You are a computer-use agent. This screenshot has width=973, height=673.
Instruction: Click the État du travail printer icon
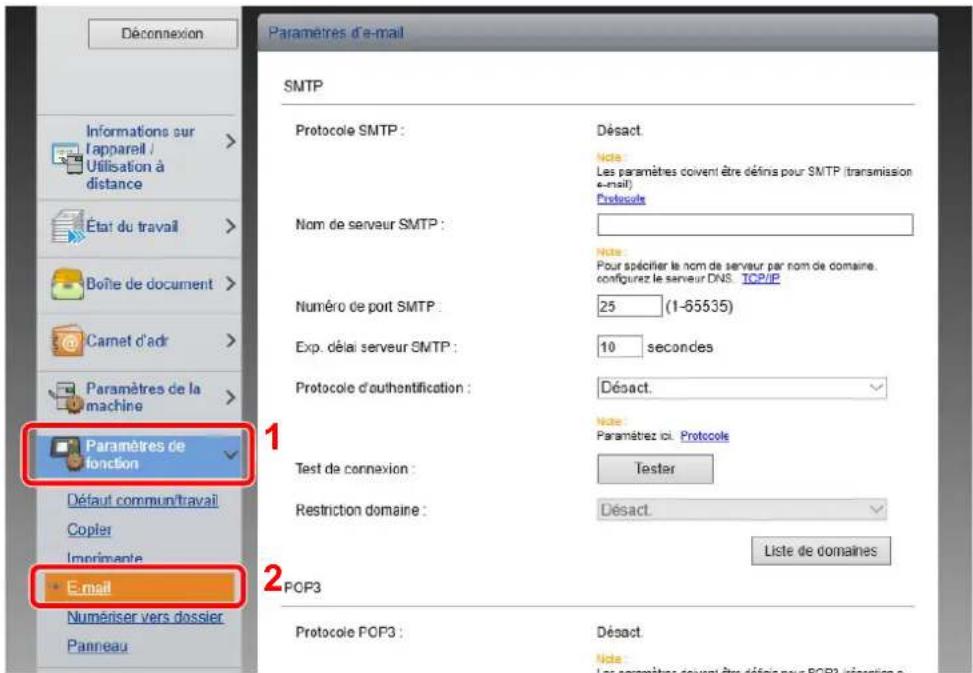pyautogui.click(x=68, y=227)
